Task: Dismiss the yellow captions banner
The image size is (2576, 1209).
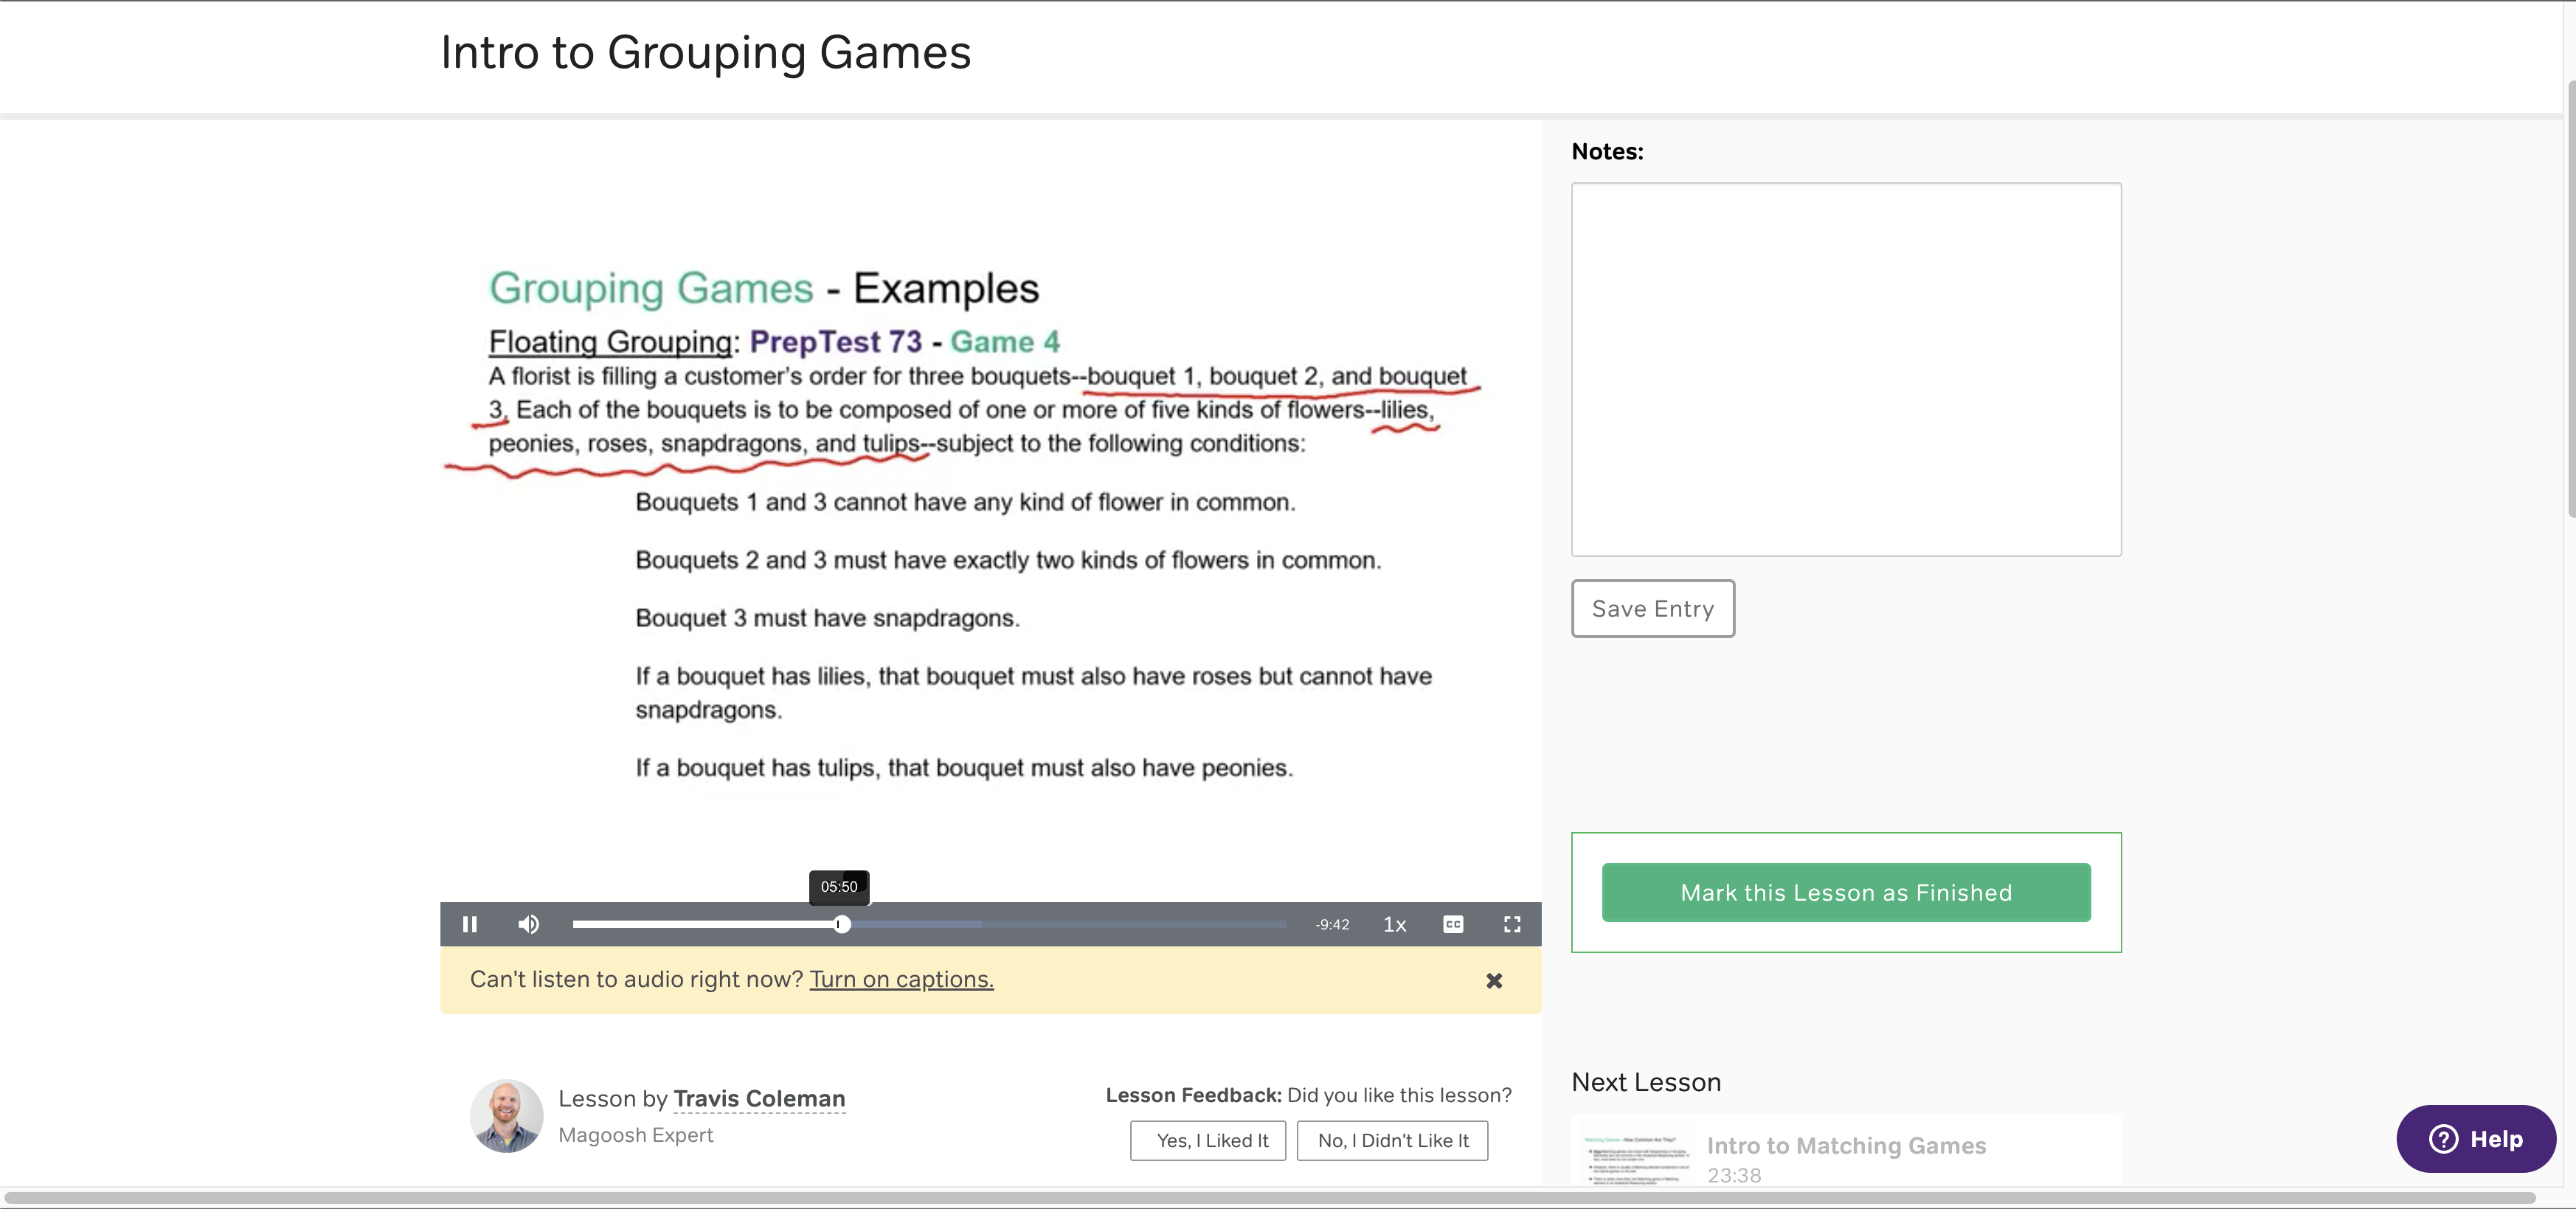Action: pyautogui.click(x=1493, y=981)
